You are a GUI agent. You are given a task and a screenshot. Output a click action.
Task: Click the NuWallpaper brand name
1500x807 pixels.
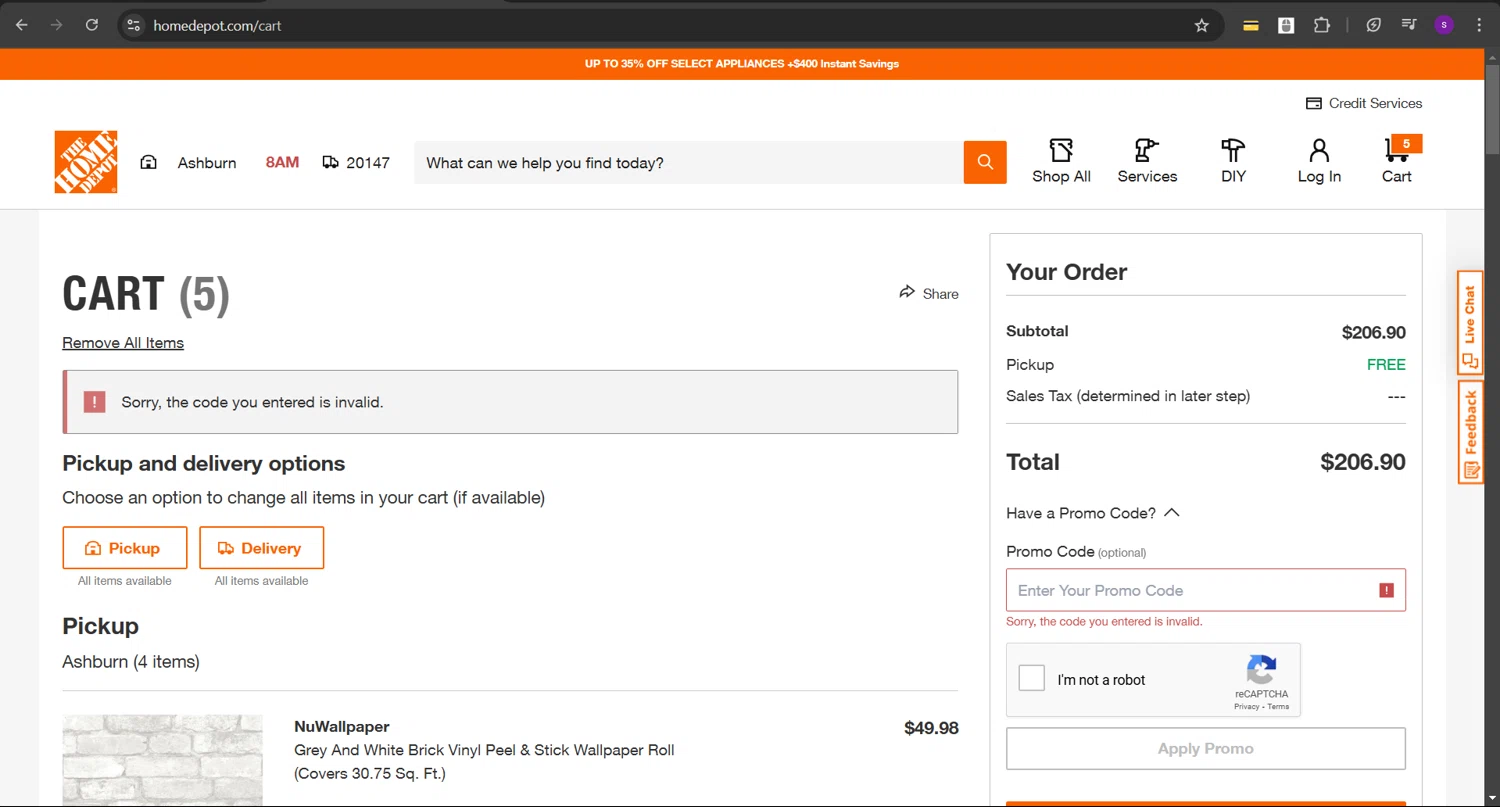click(x=342, y=727)
